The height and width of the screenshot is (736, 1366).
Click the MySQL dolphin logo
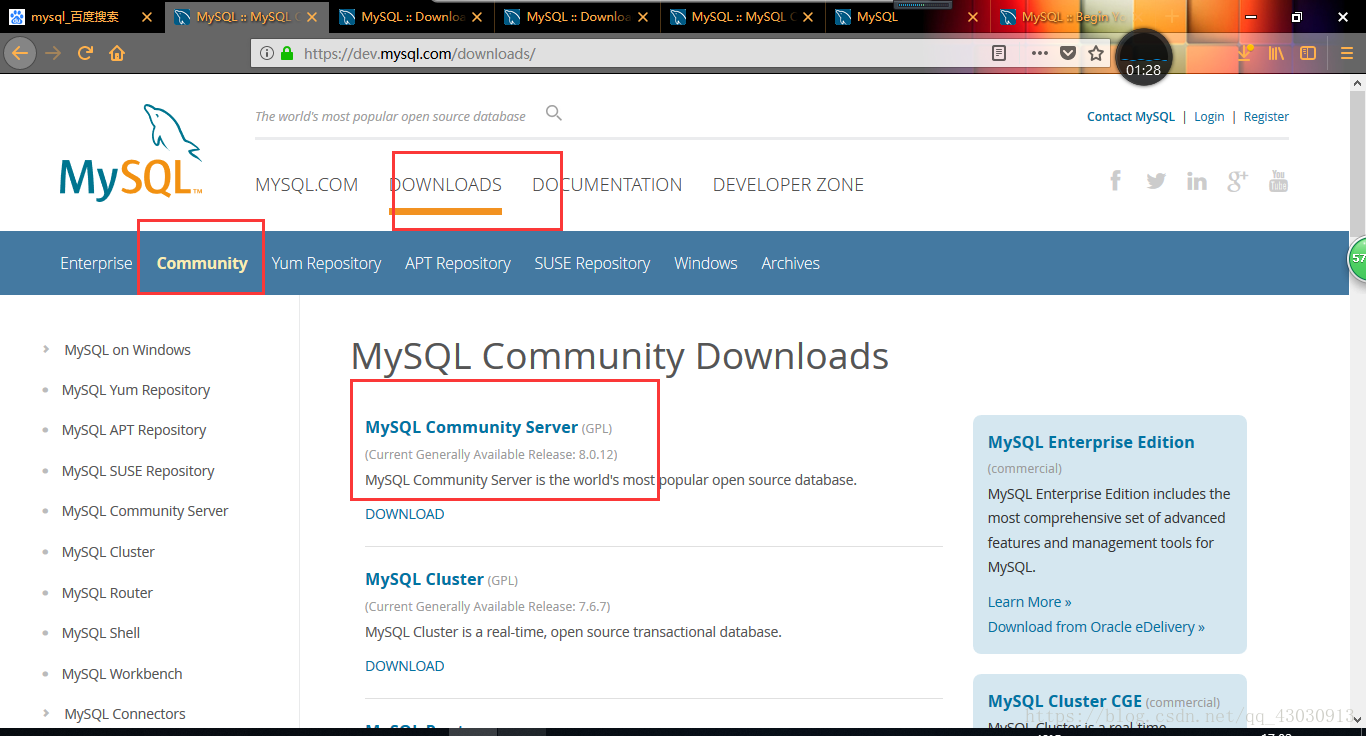coord(132,152)
